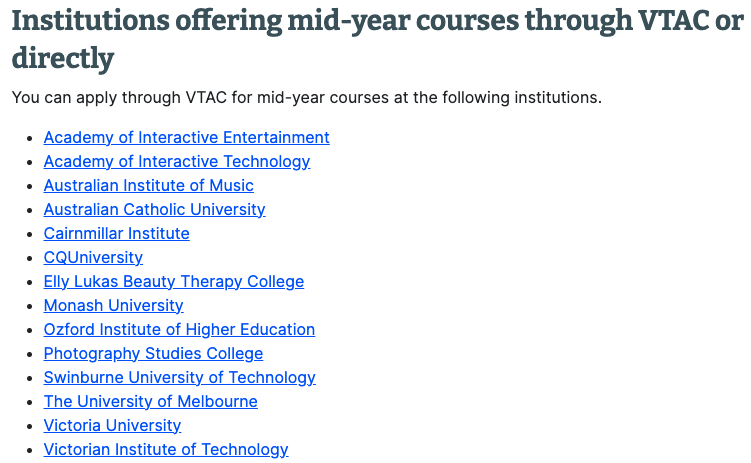This screenshot has width=751, height=463.
Task: Open Monash University link
Action: tap(114, 305)
